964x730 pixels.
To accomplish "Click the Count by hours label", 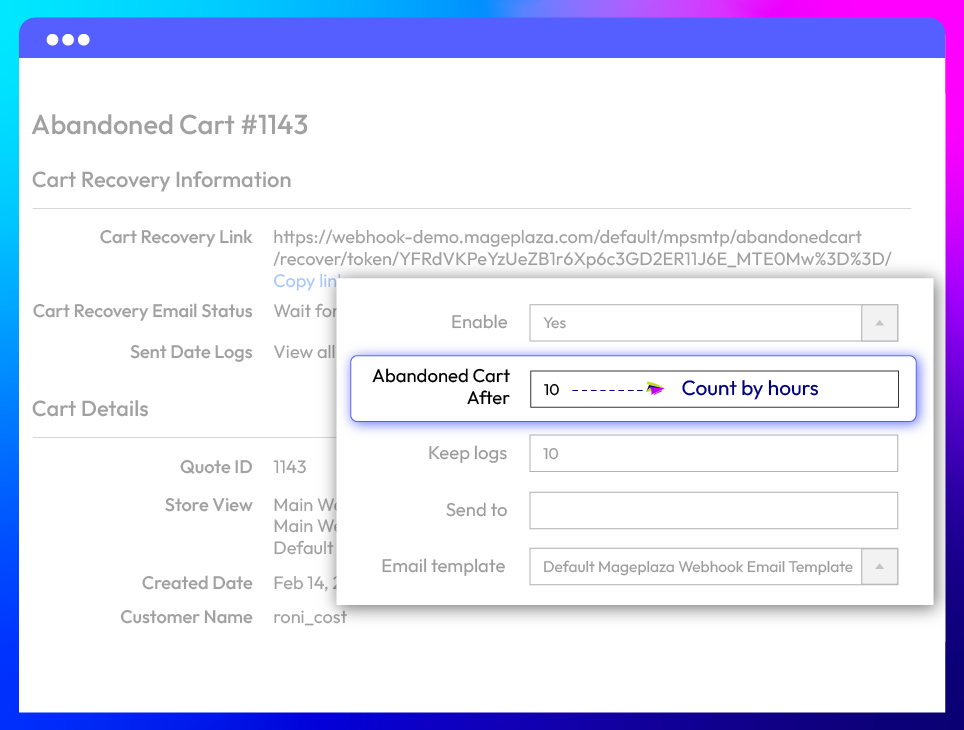I will [750, 389].
